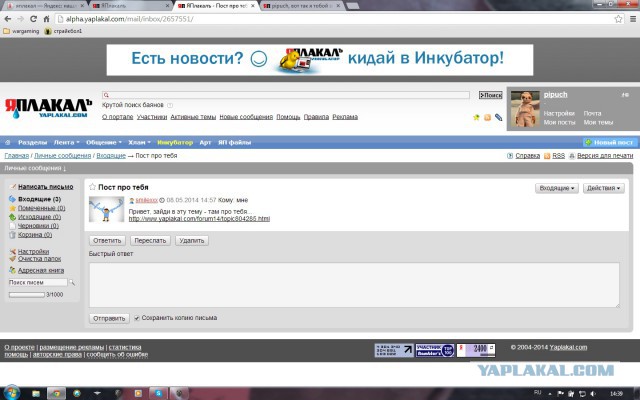Open the yaplakal forum topic link in message
This screenshot has width=640, height=400.
199,219
